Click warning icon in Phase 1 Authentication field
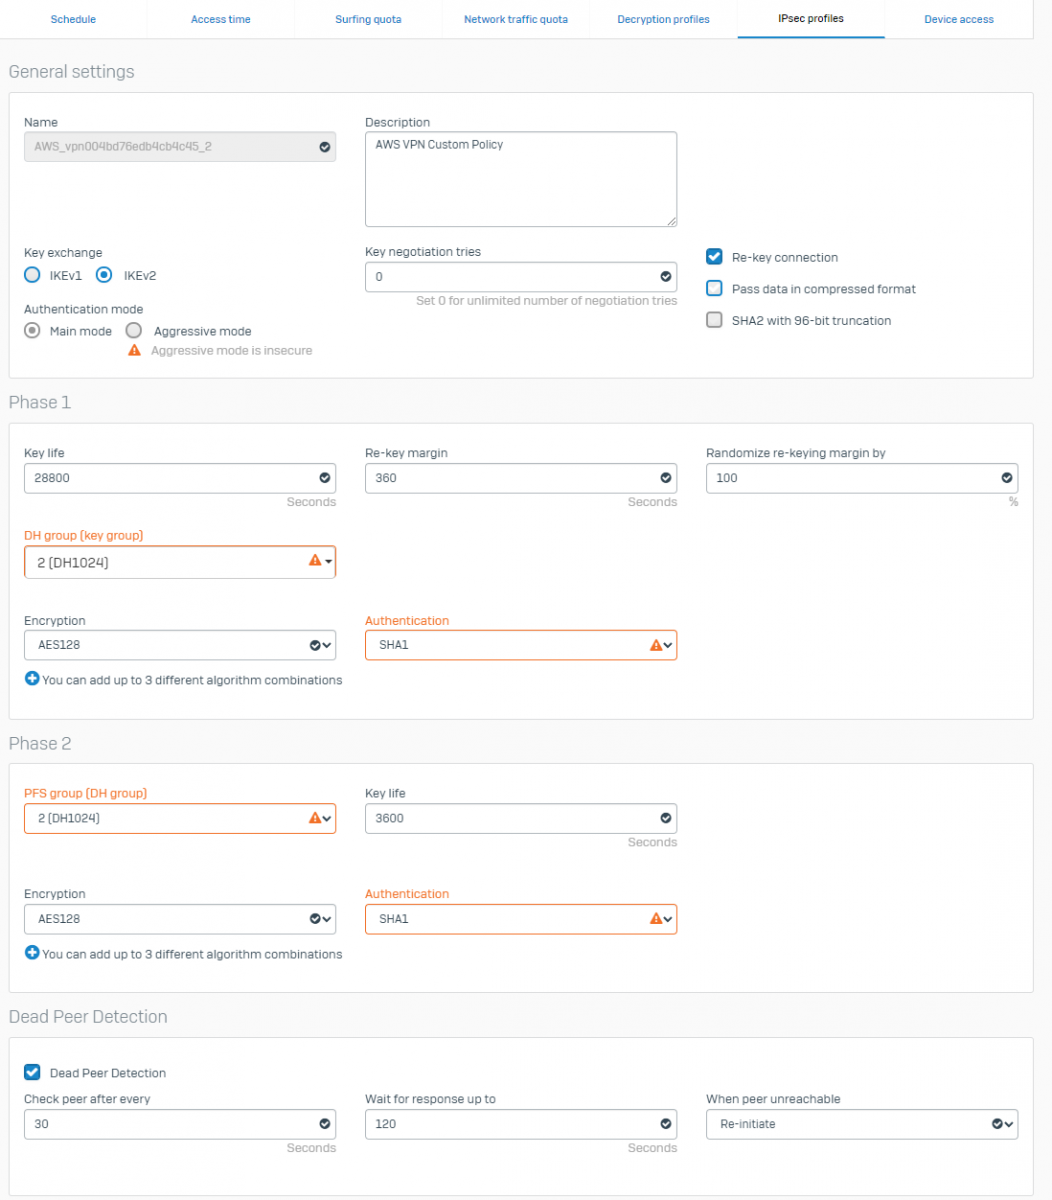The image size is (1052, 1200). 656,645
